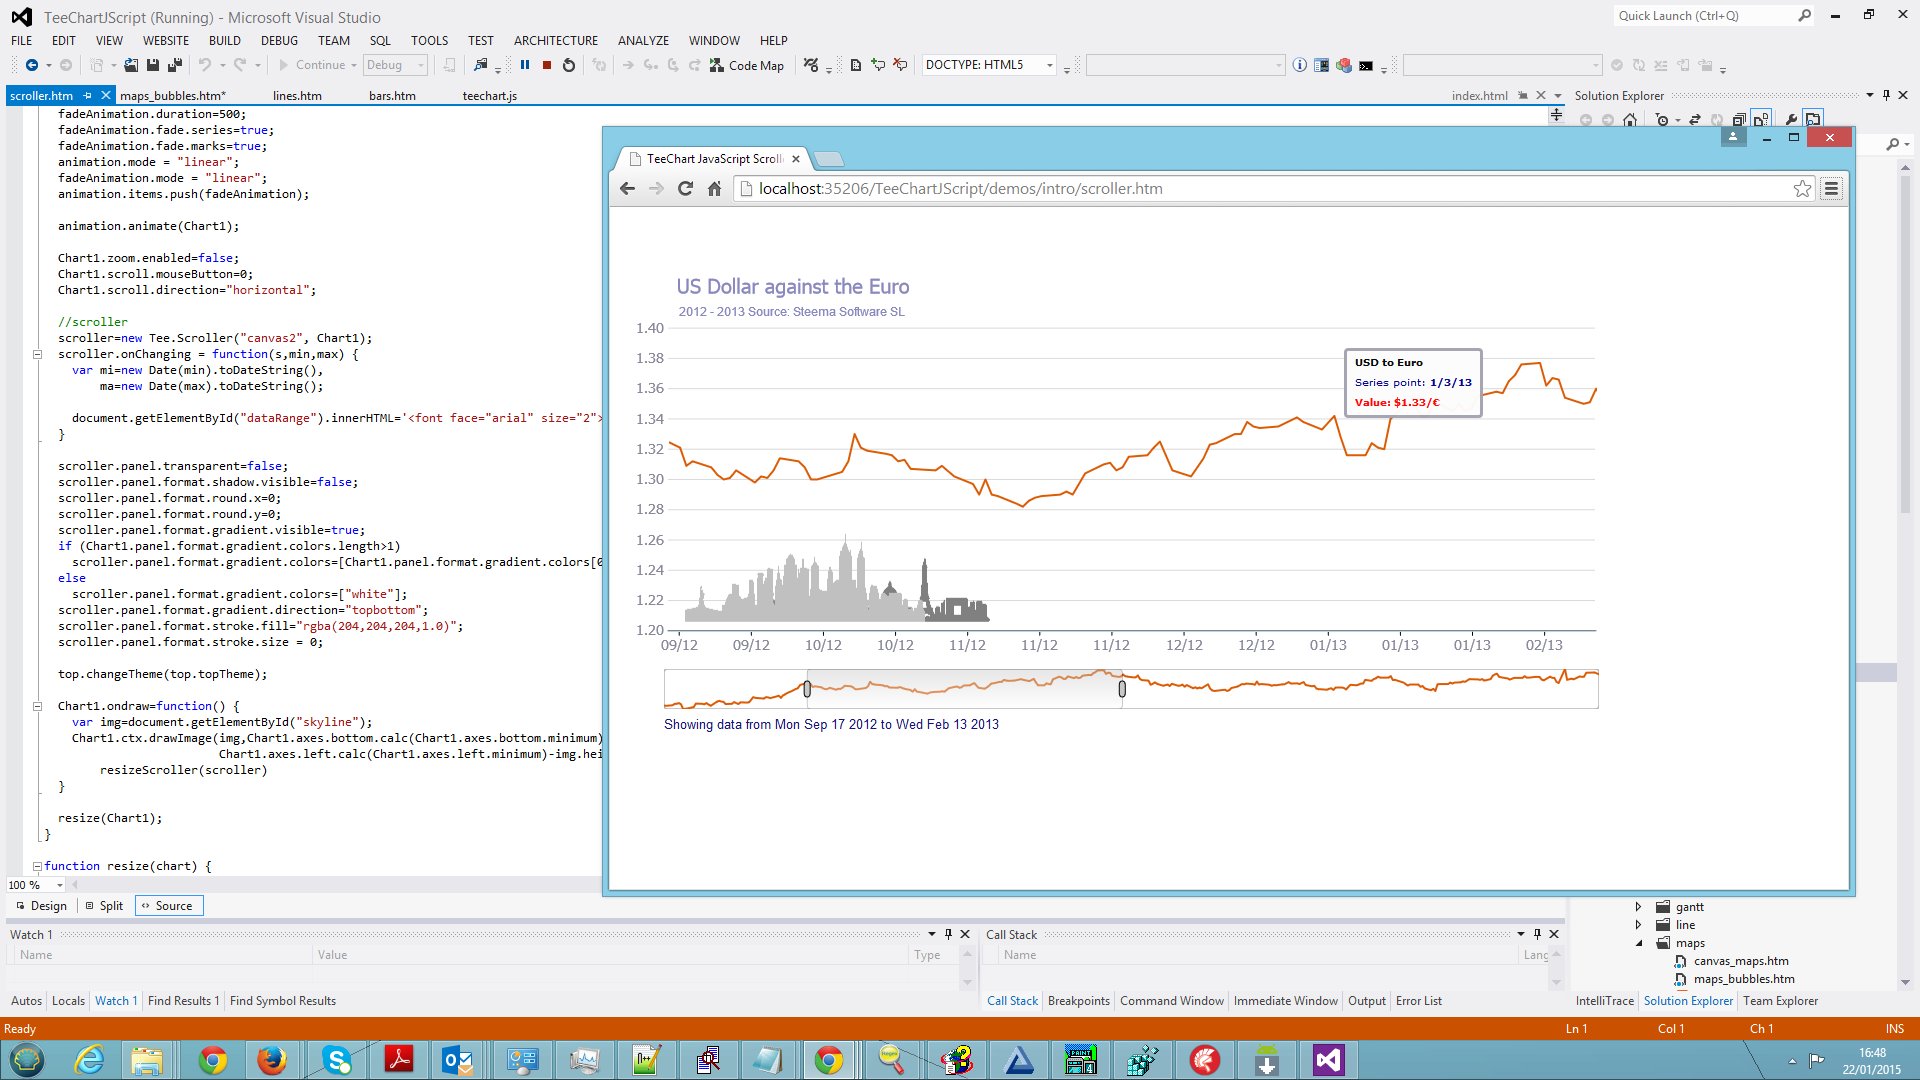Click the Visual Studio logo icon

coord(21,17)
